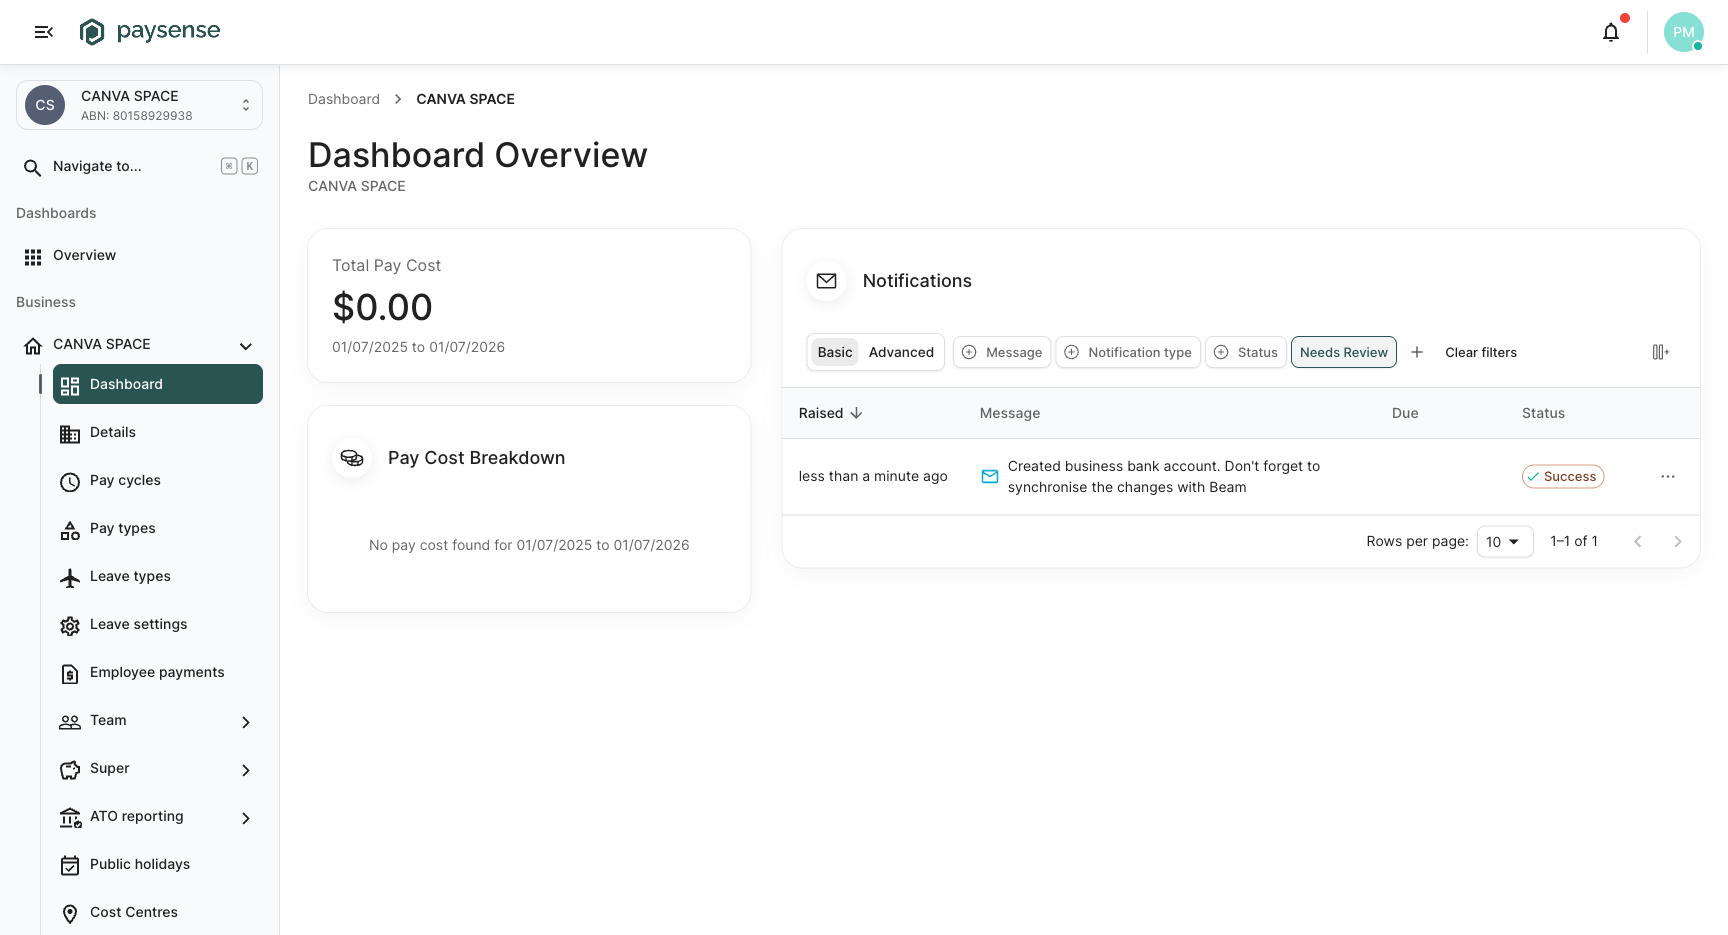Click the Message column header

coord(1010,413)
